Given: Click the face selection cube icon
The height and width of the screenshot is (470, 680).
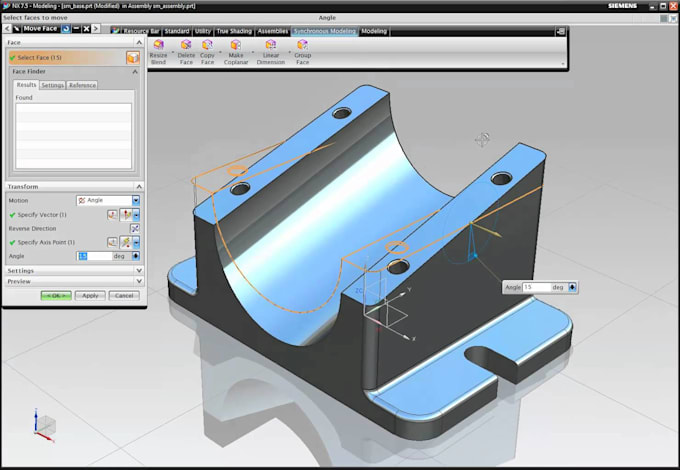Looking at the screenshot, I should (133, 58).
